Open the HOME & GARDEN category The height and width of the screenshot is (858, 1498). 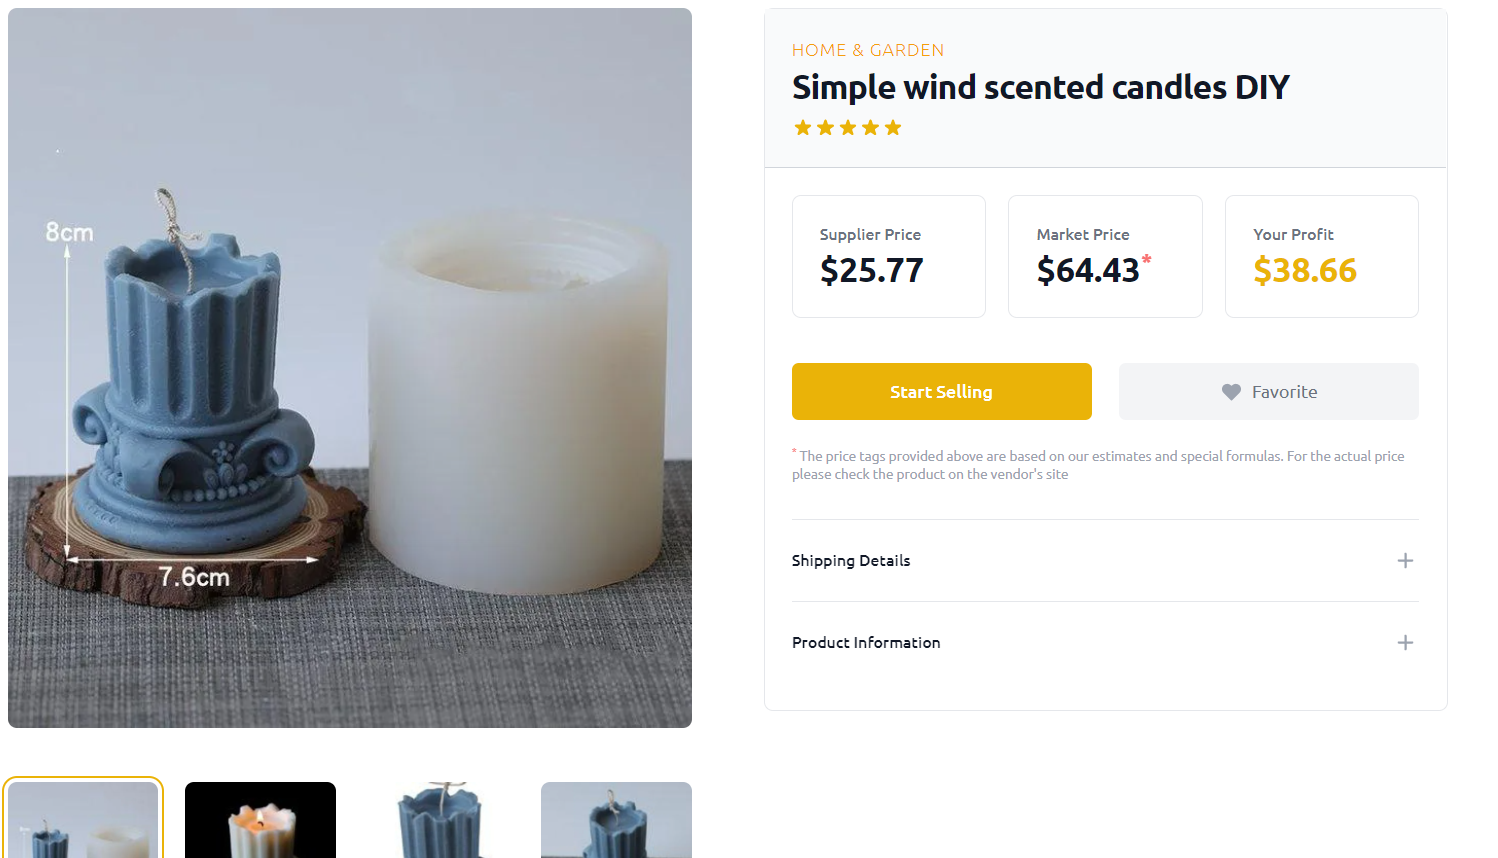coord(867,49)
